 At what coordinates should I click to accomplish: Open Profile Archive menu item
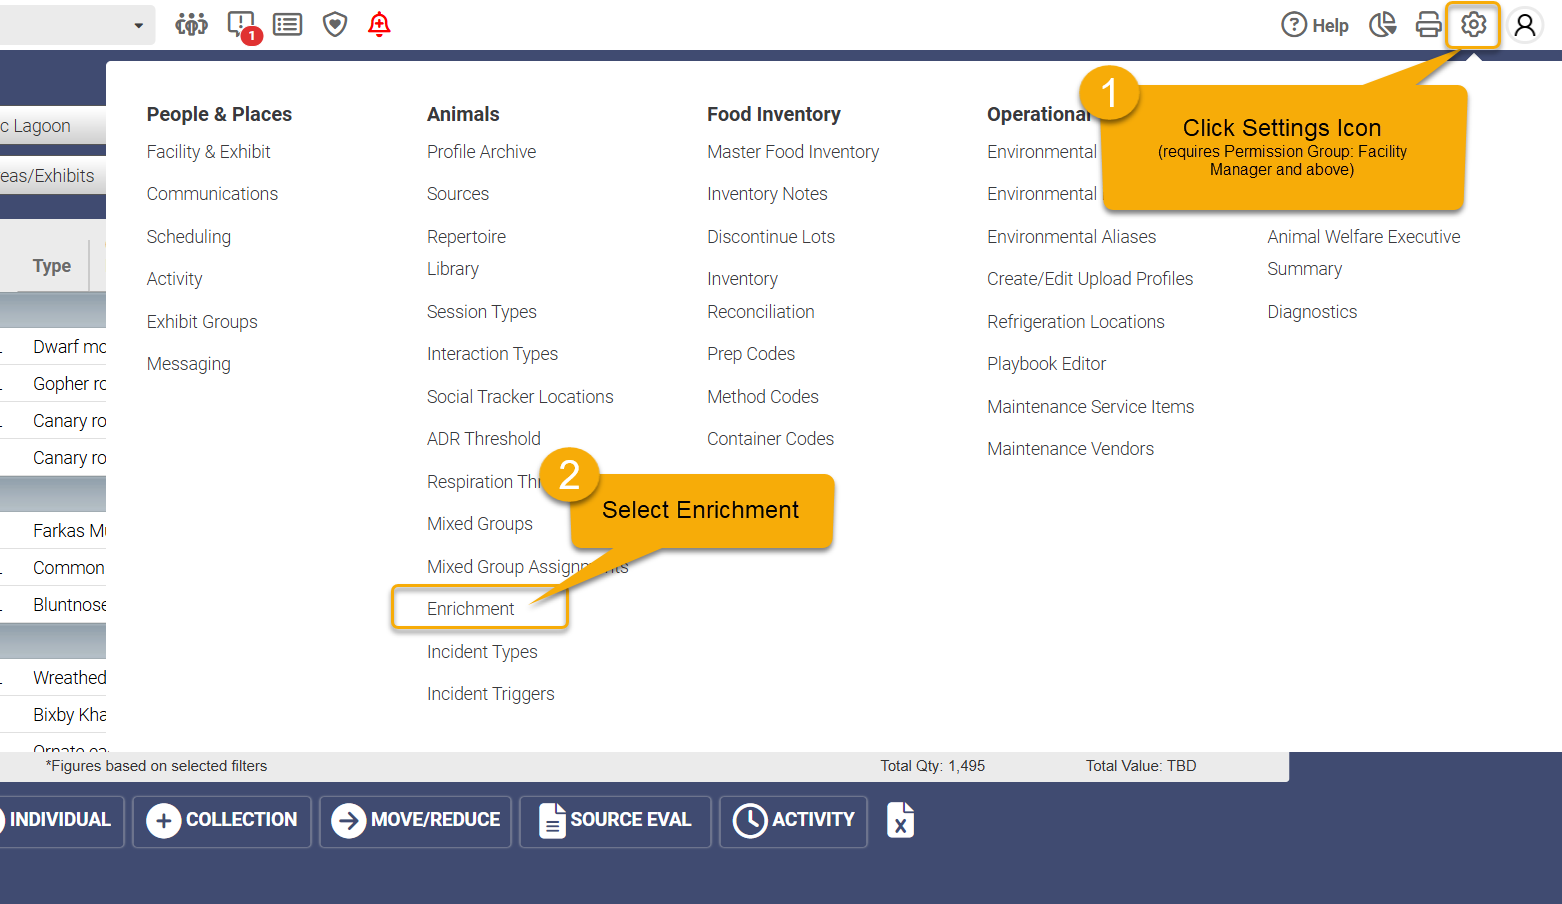click(482, 152)
